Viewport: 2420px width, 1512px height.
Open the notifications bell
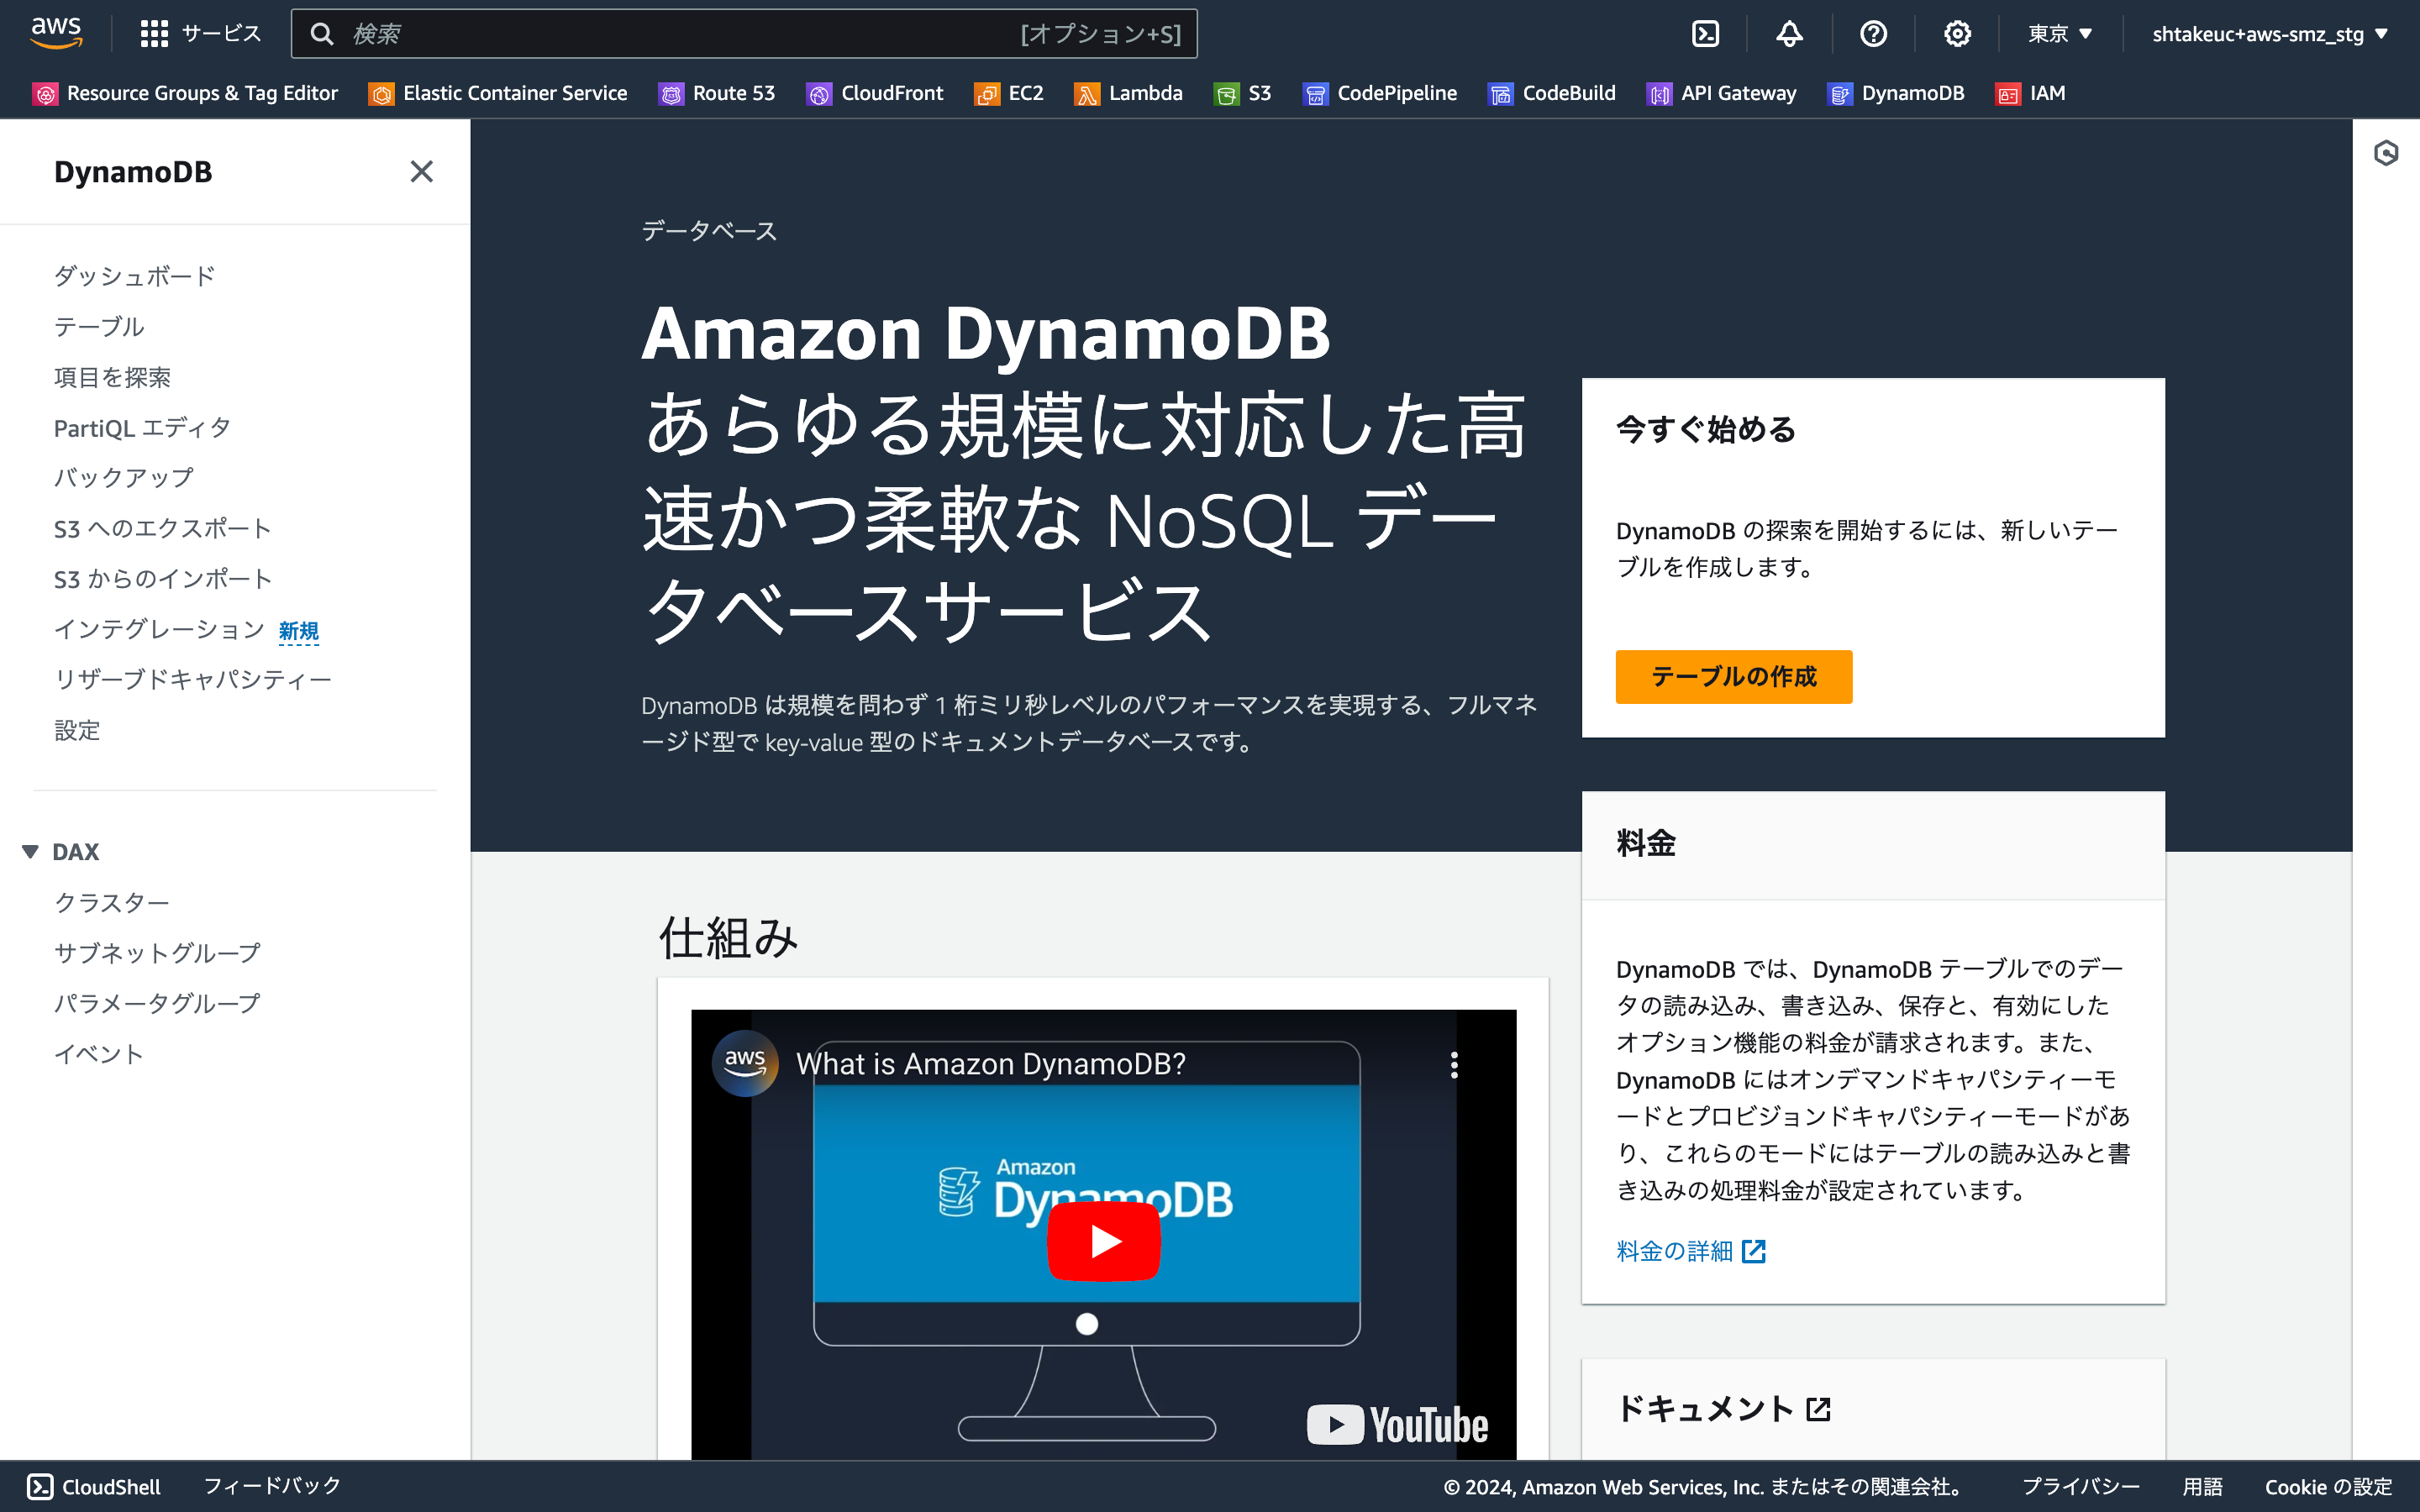pos(1789,33)
